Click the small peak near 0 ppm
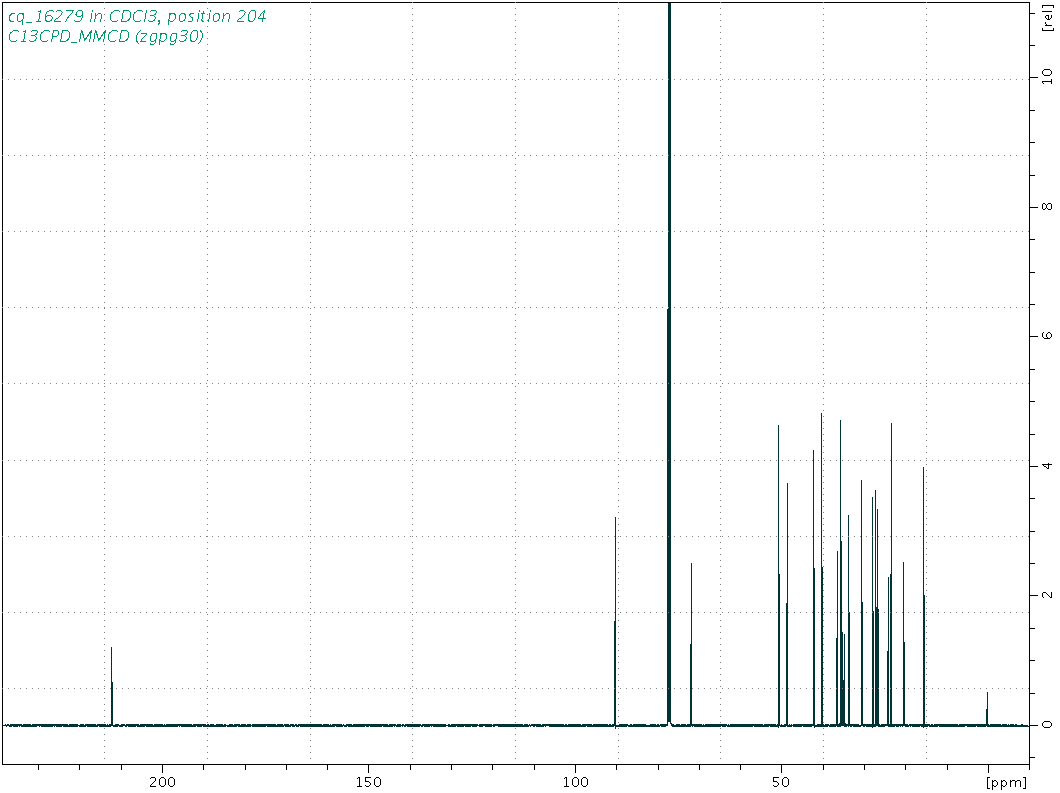The image size is (1060, 793). pos(987,708)
